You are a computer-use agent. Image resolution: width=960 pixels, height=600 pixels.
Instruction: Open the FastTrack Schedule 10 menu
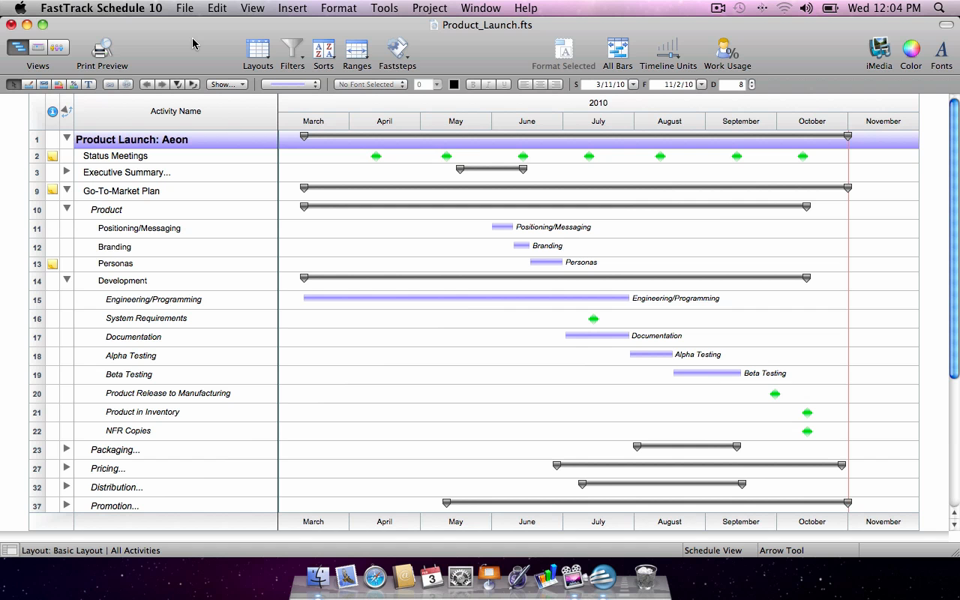tap(101, 8)
